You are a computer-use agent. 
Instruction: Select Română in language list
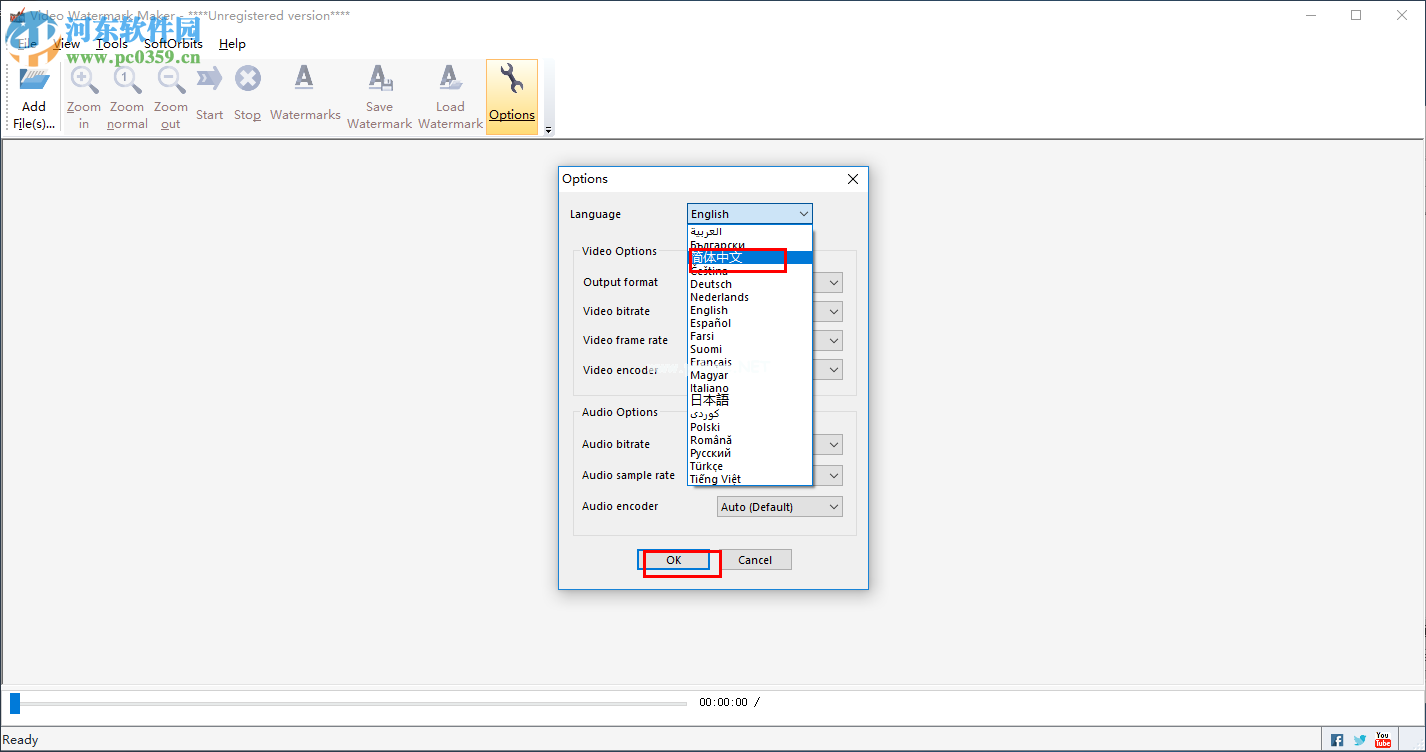point(750,440)
